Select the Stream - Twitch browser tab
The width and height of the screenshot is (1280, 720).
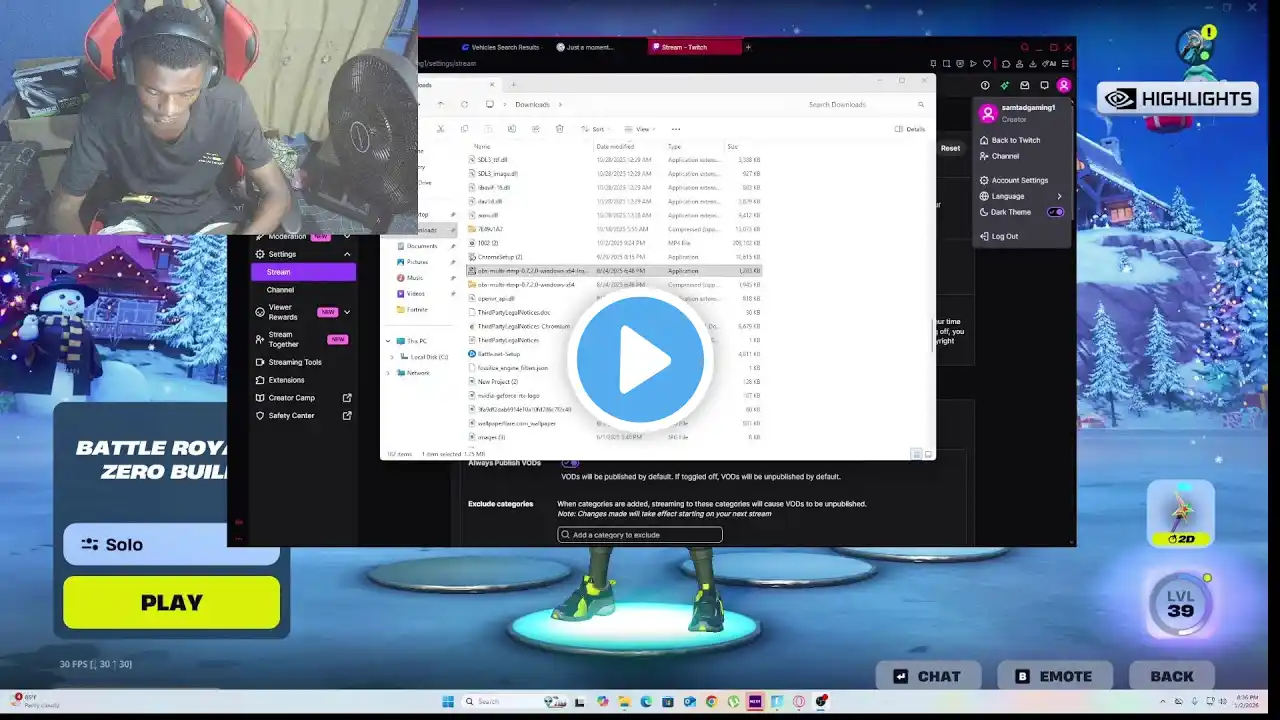coord(692,47)
